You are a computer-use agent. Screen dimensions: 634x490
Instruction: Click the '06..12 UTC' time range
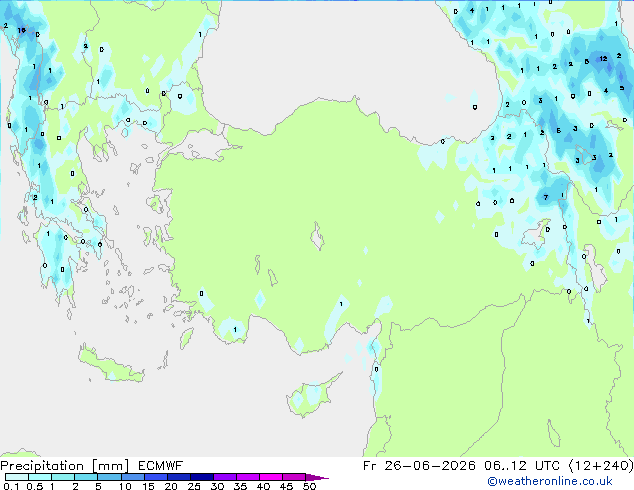point(522,466)
